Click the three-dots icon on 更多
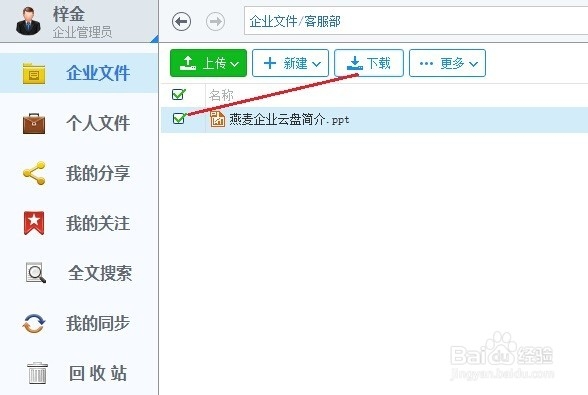Viewport: 588px width, 395px height. tap(426, 63)
